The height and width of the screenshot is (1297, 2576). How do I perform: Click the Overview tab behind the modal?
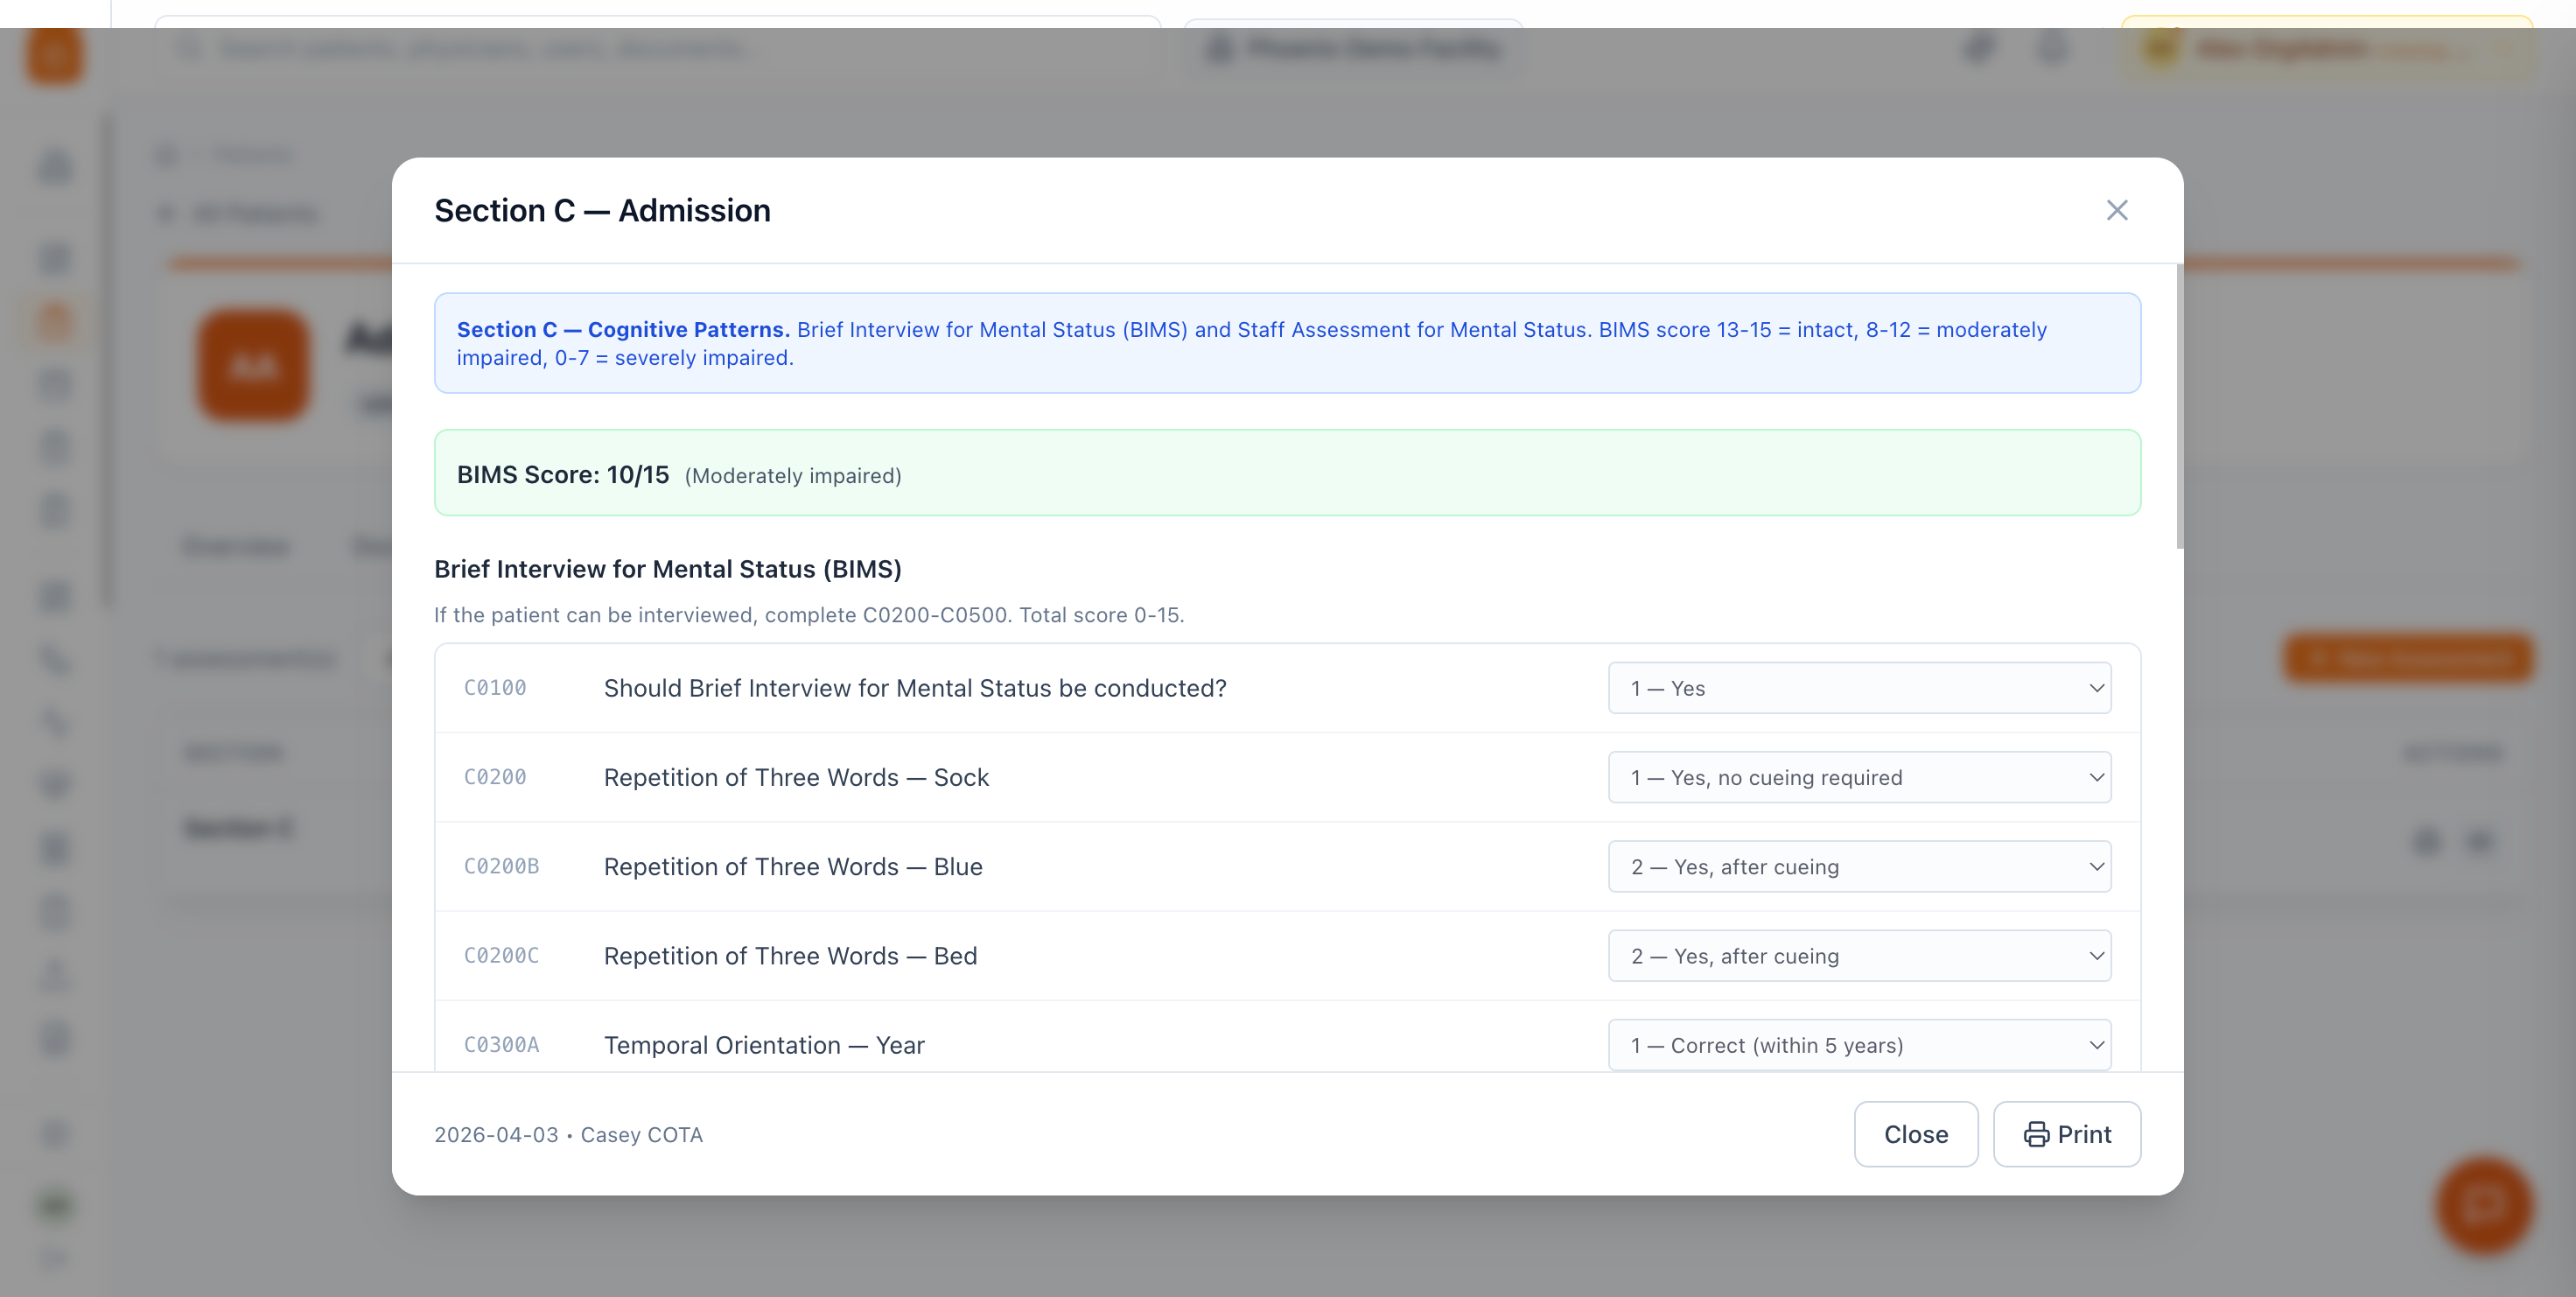(x=236, y=546)
